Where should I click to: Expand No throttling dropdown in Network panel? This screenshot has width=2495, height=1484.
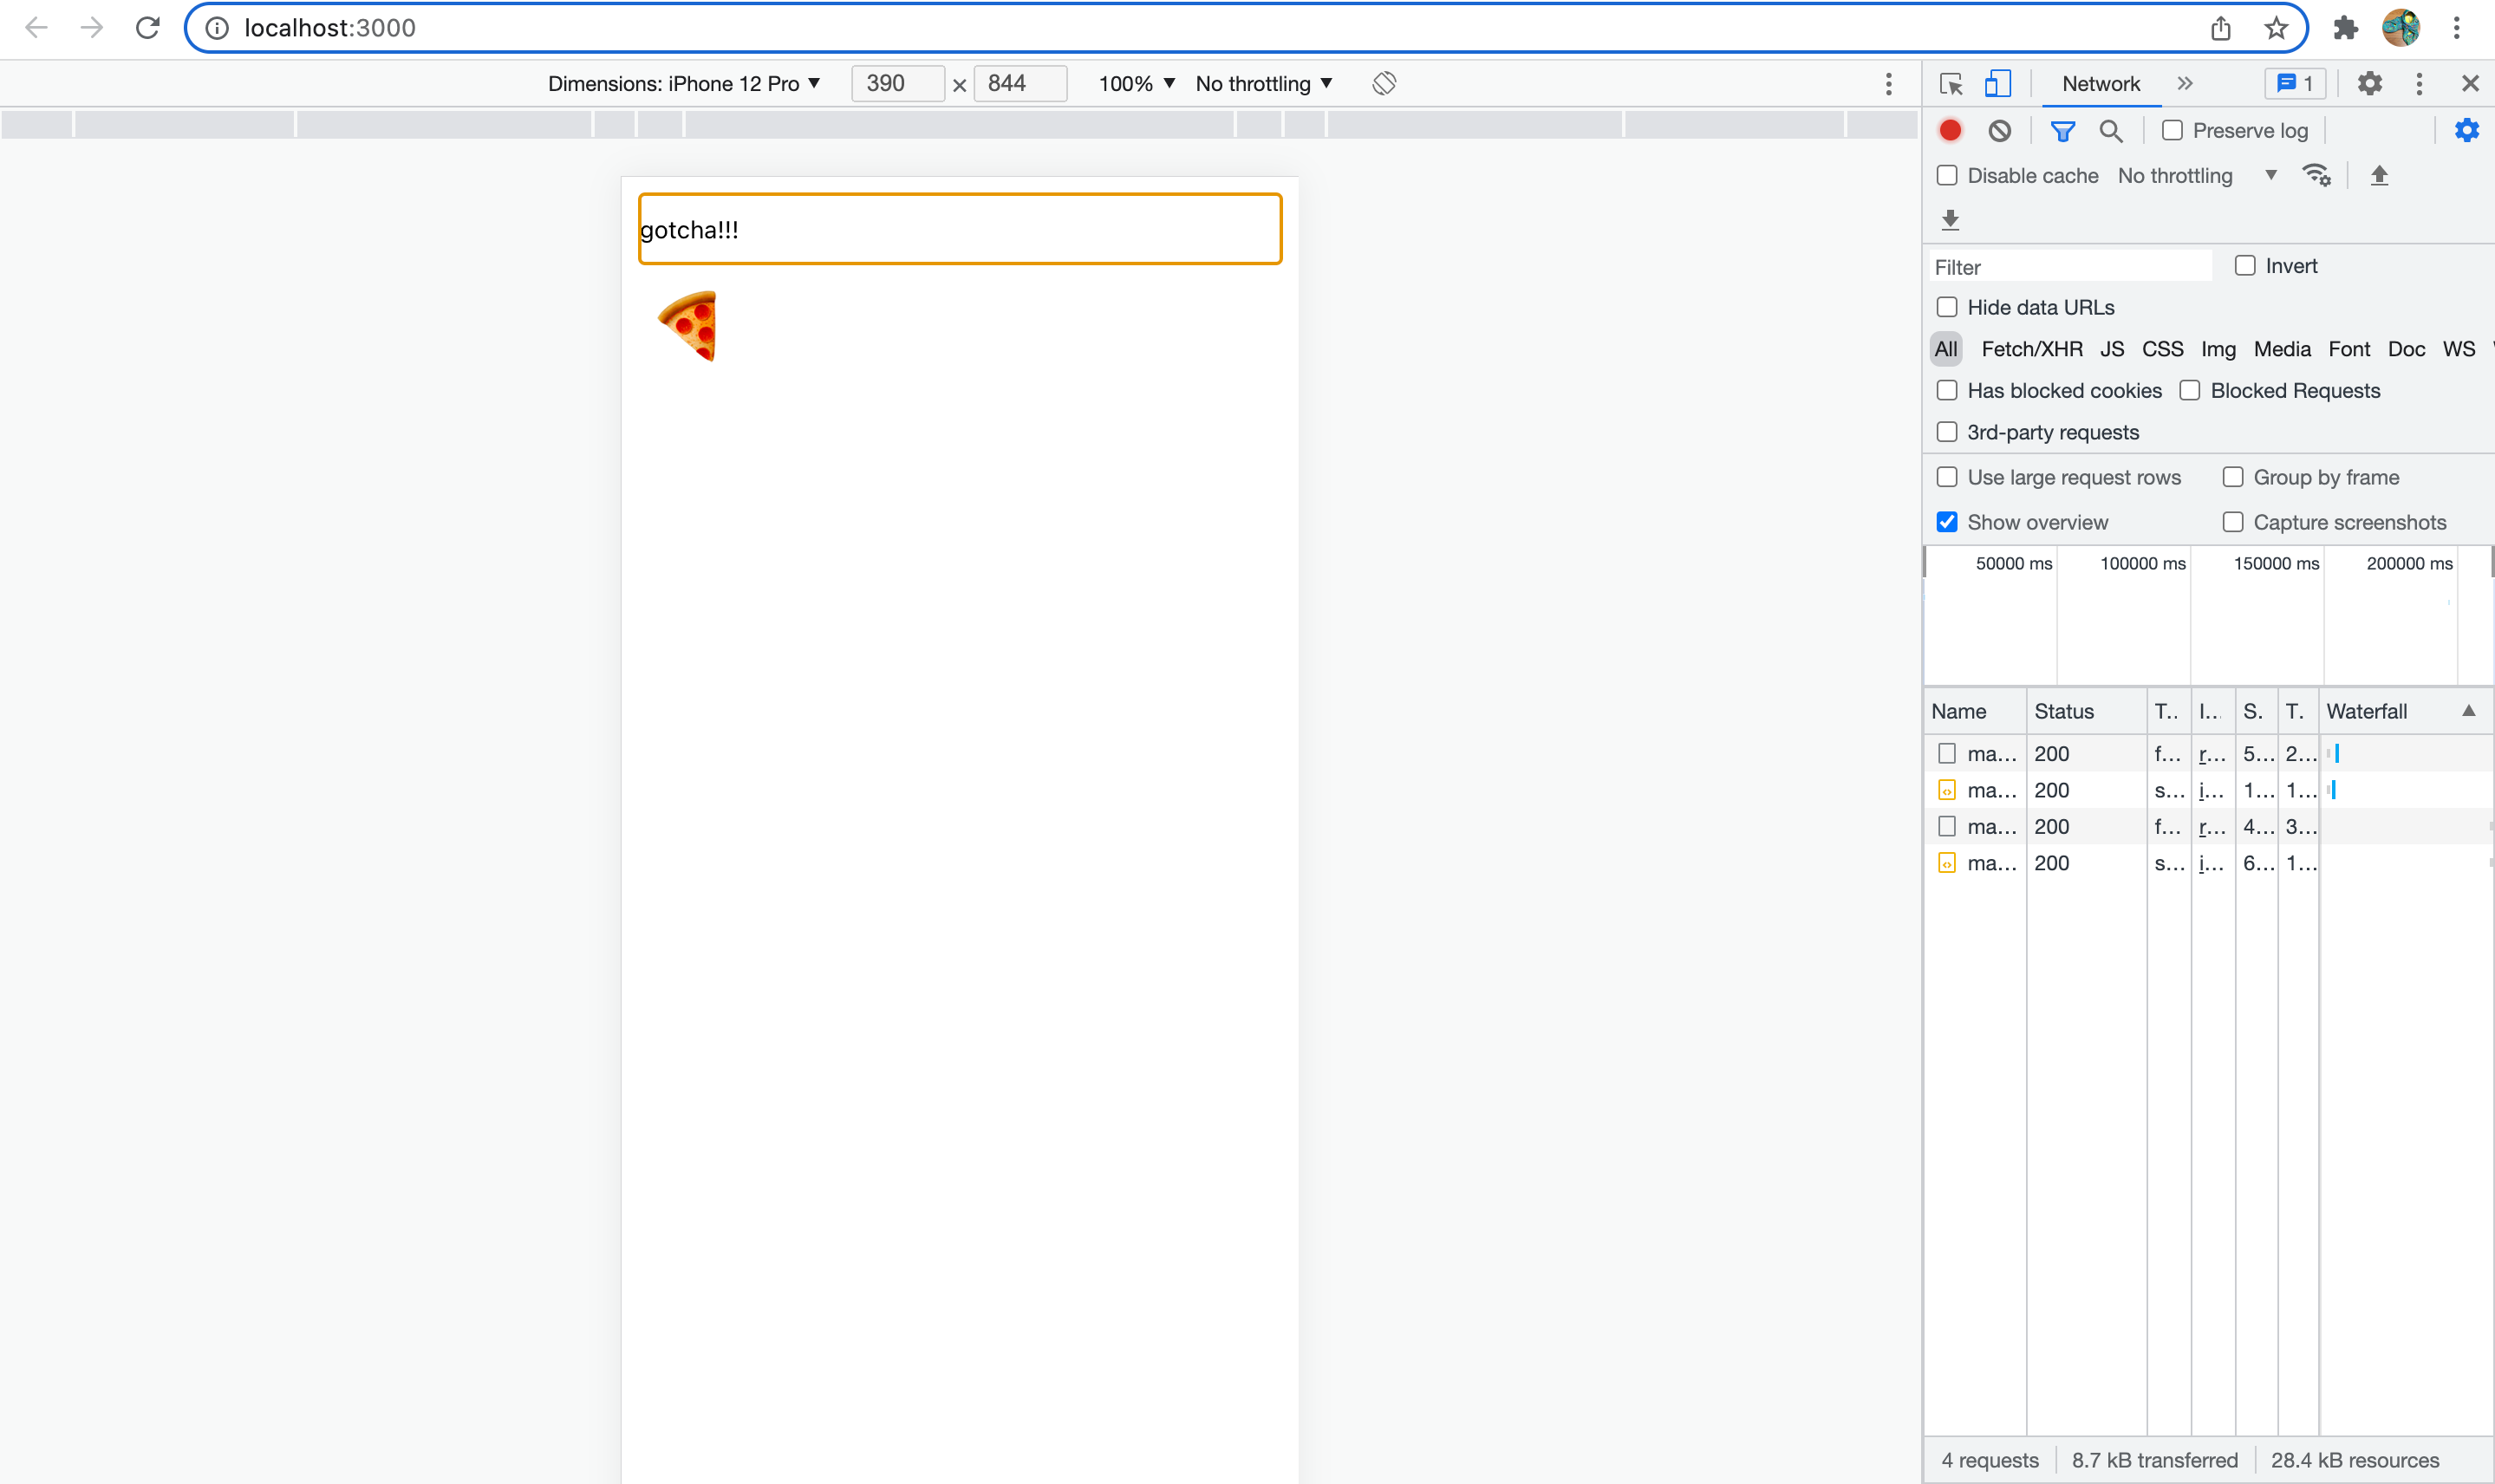pyautogui.click(x=2197, y=175)
